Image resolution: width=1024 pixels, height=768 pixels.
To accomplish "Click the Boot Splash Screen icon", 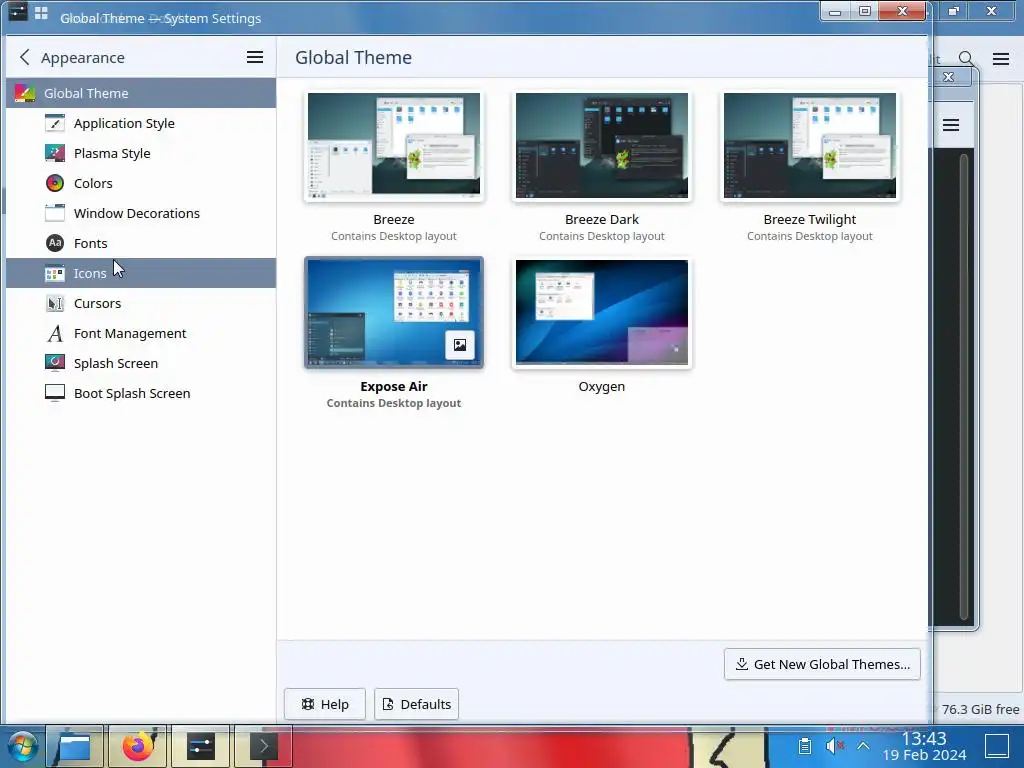I will (x=55, y=393).
